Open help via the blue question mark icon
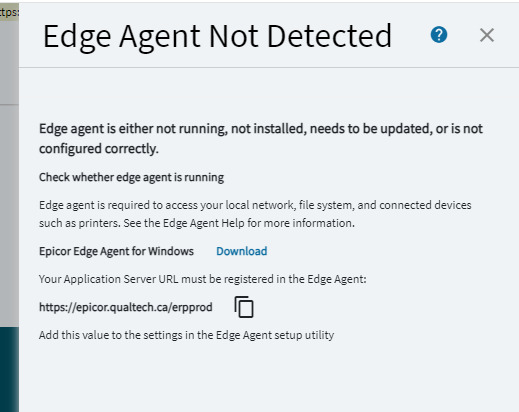Screen dimensions: 519x412 tap(439, 35)
